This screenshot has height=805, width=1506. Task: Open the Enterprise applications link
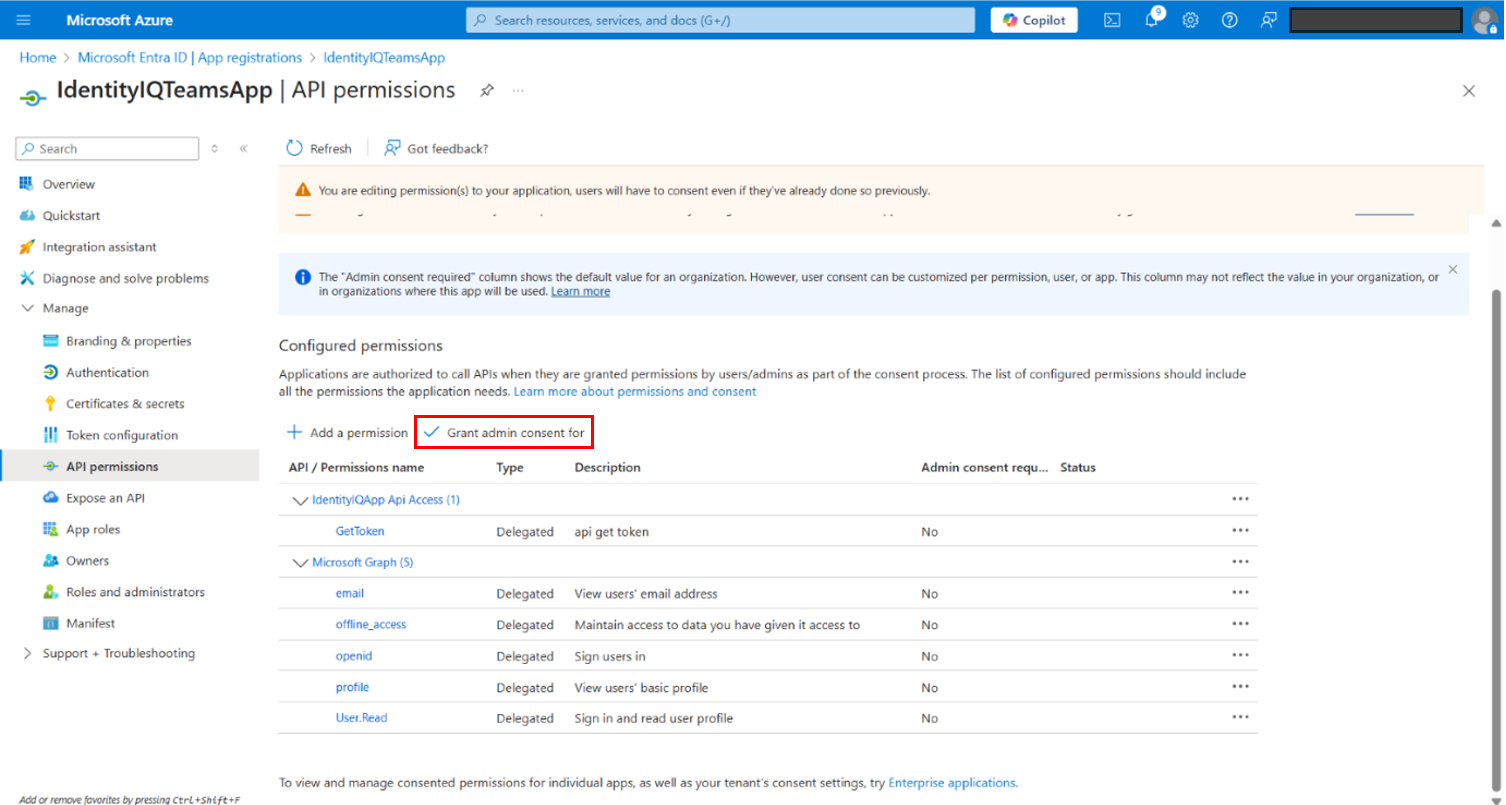pos(951,783)
